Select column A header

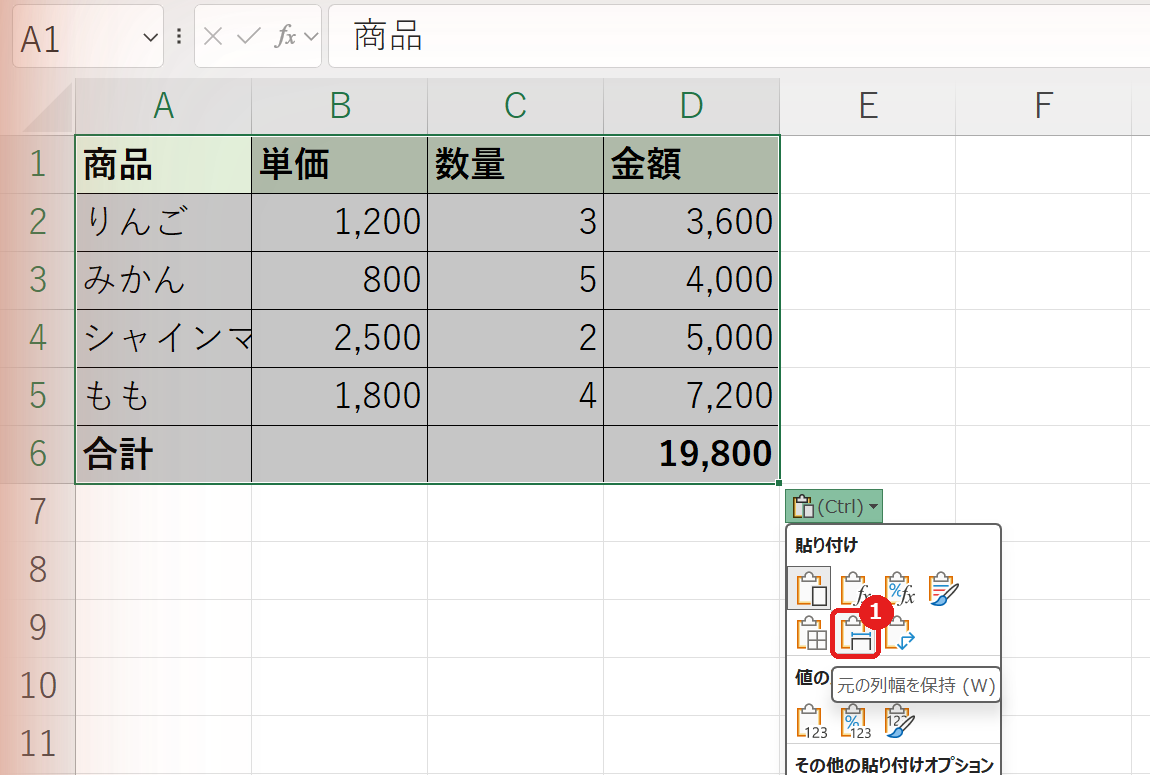point(164,106)
